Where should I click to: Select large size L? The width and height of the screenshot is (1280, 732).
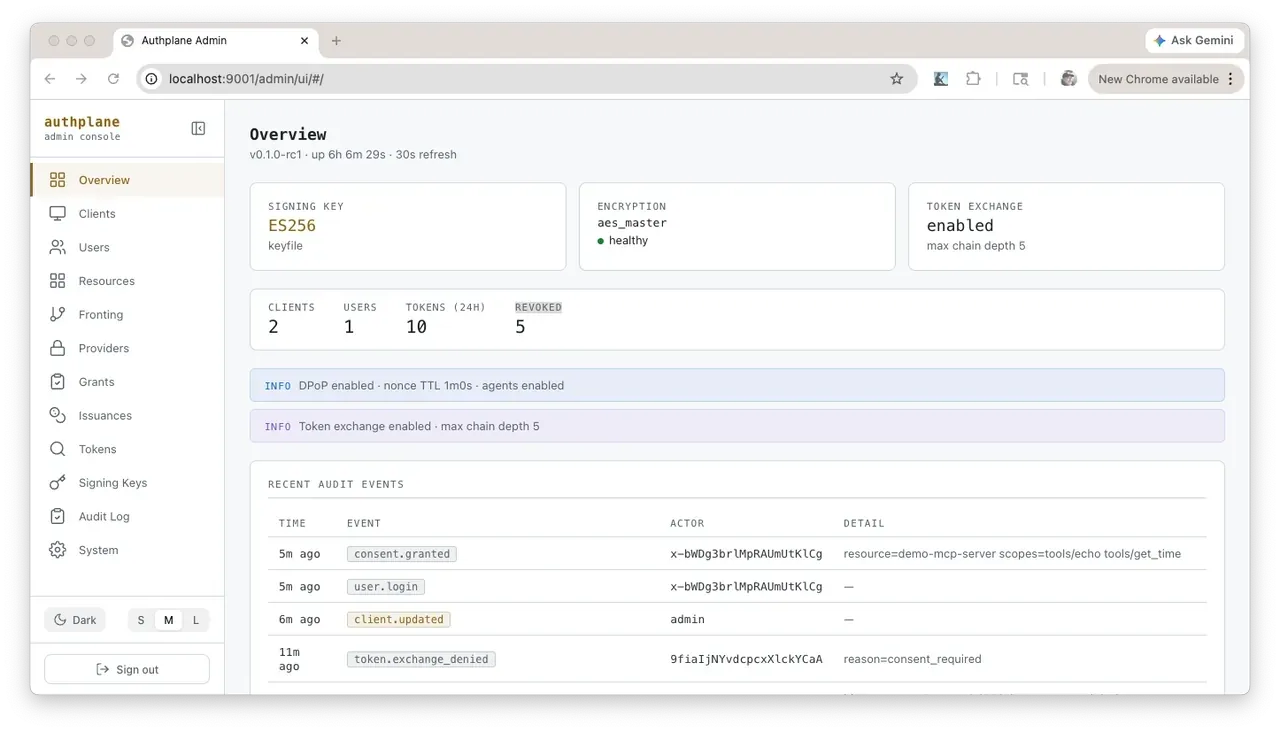point(196,620)
